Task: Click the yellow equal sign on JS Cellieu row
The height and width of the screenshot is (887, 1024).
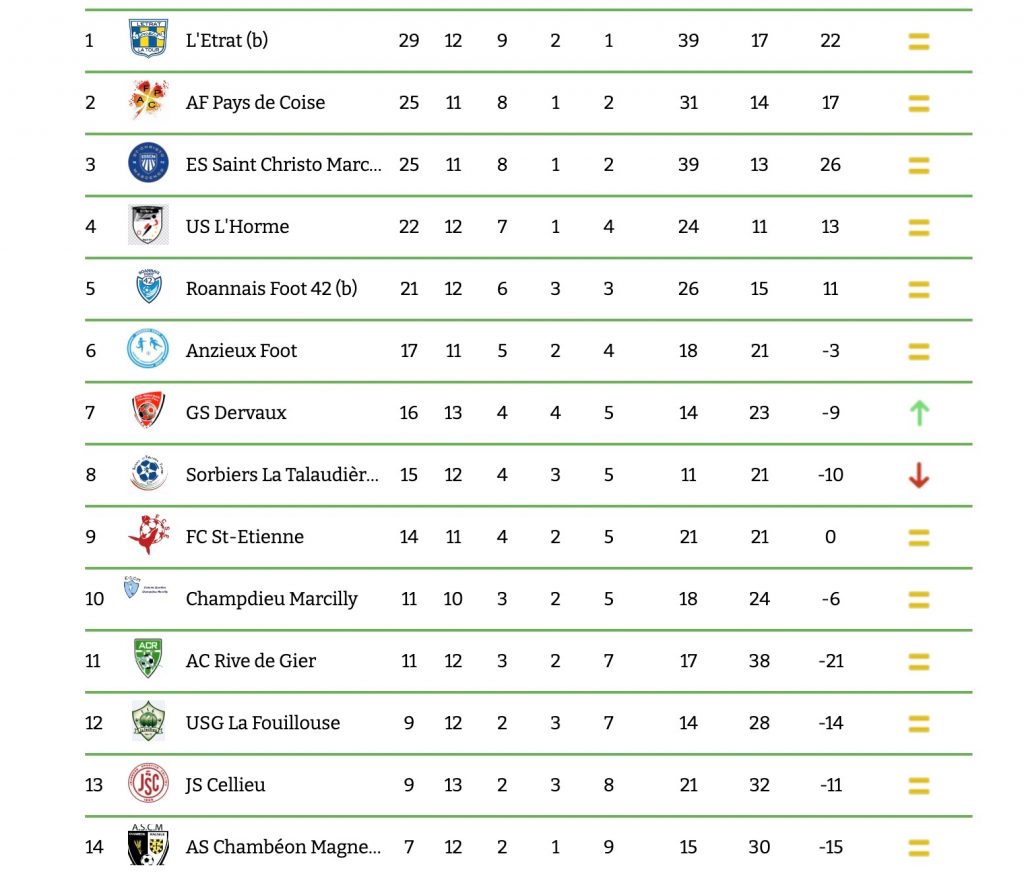Action: 919,786
